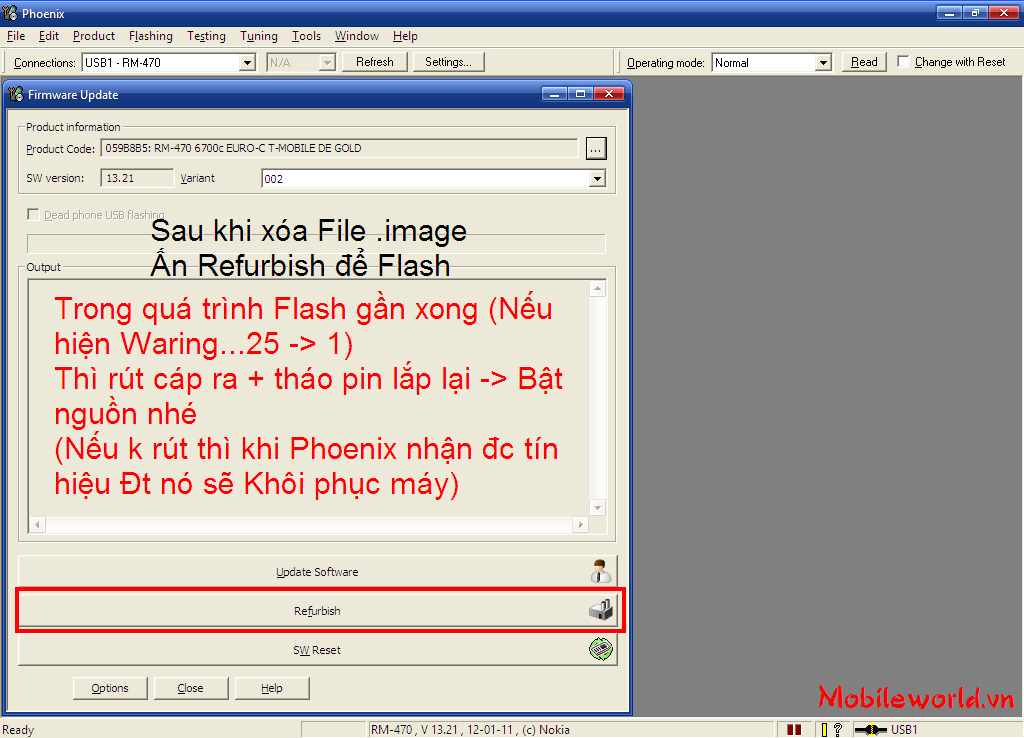Screen dimensions: 1024x738
Task: Close the Firmware Update window
Action: 609,94
